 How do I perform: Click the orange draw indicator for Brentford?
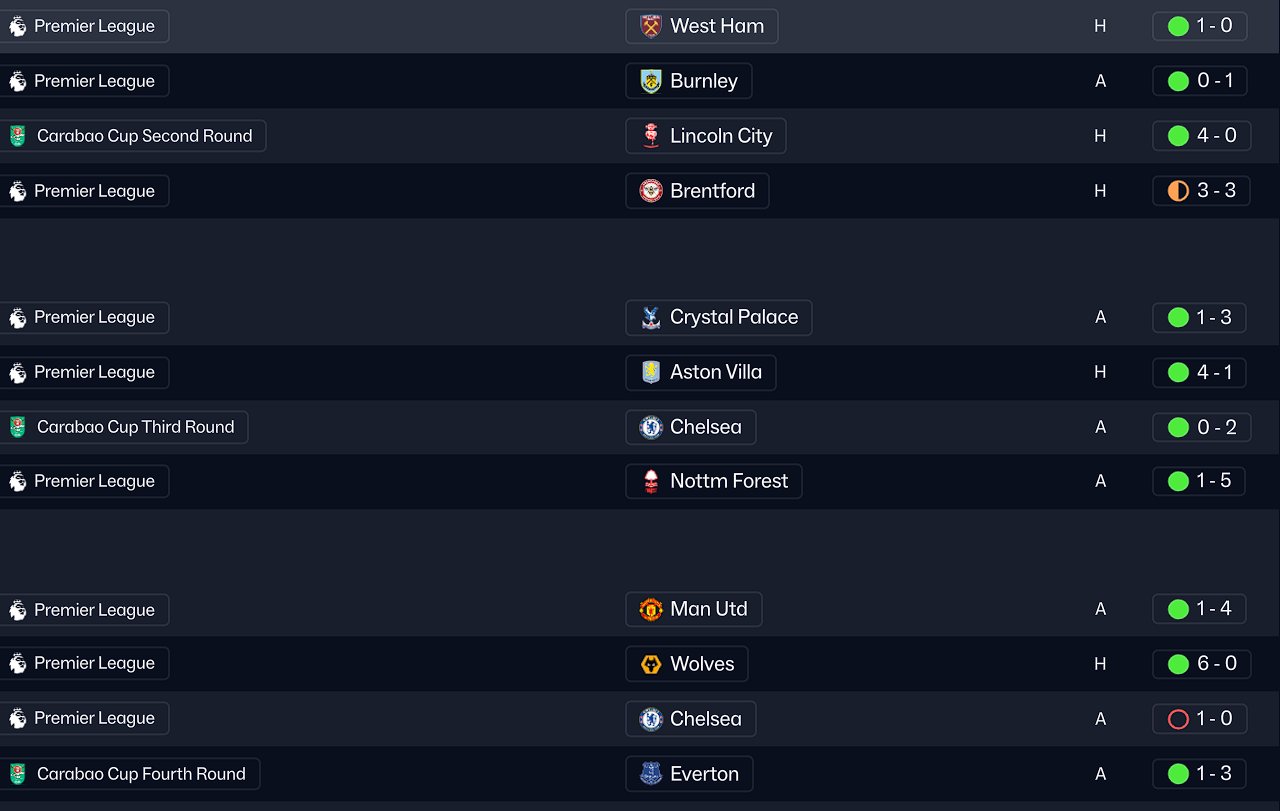pos(1178,191)
